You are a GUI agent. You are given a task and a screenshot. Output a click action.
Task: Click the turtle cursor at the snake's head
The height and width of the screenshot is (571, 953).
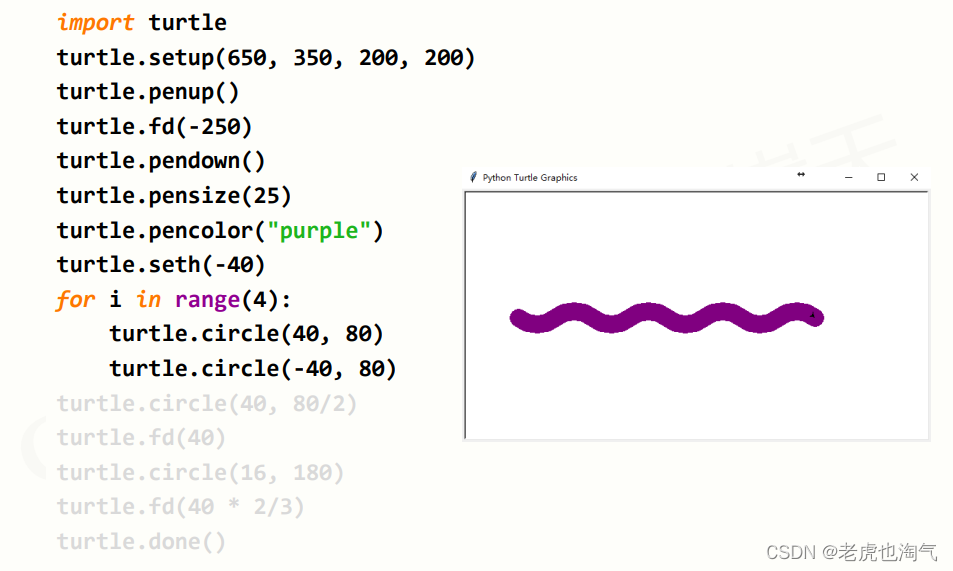[x=813, y=315]
